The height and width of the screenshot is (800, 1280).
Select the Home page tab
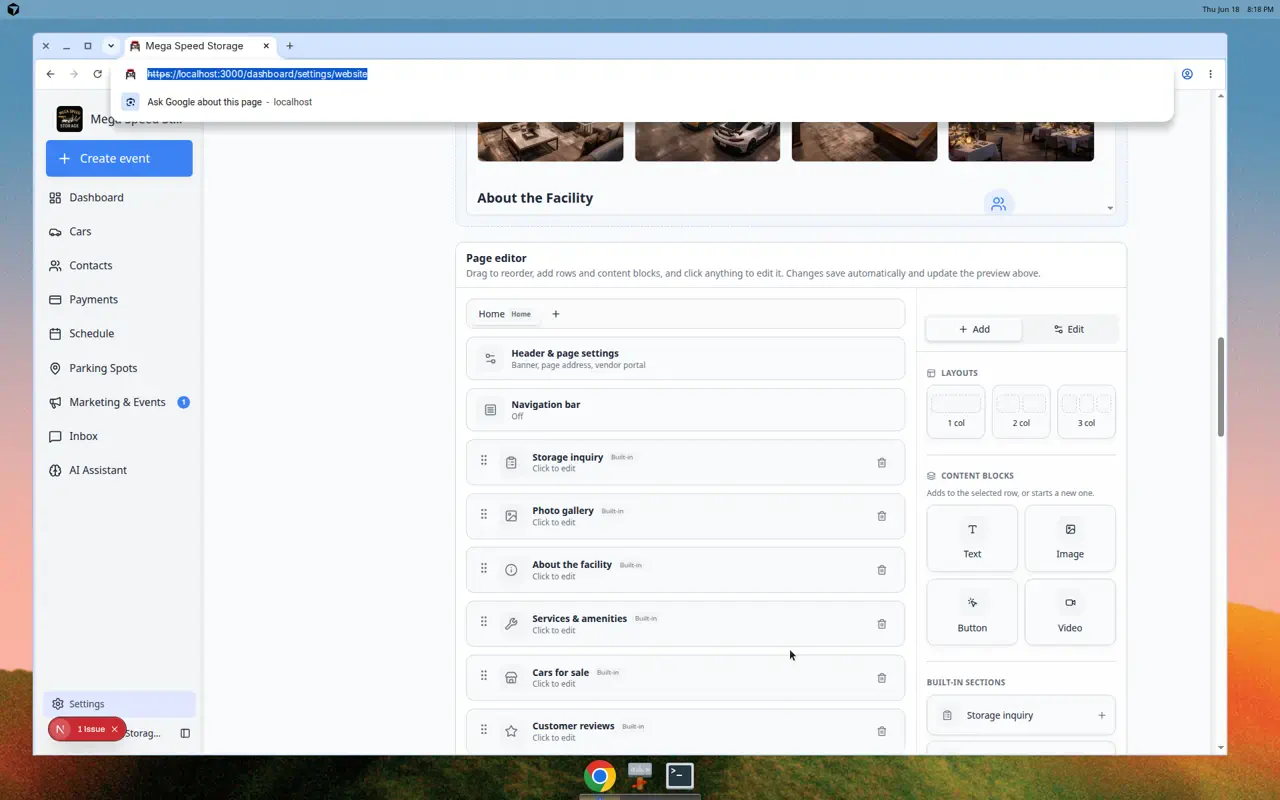505,314
